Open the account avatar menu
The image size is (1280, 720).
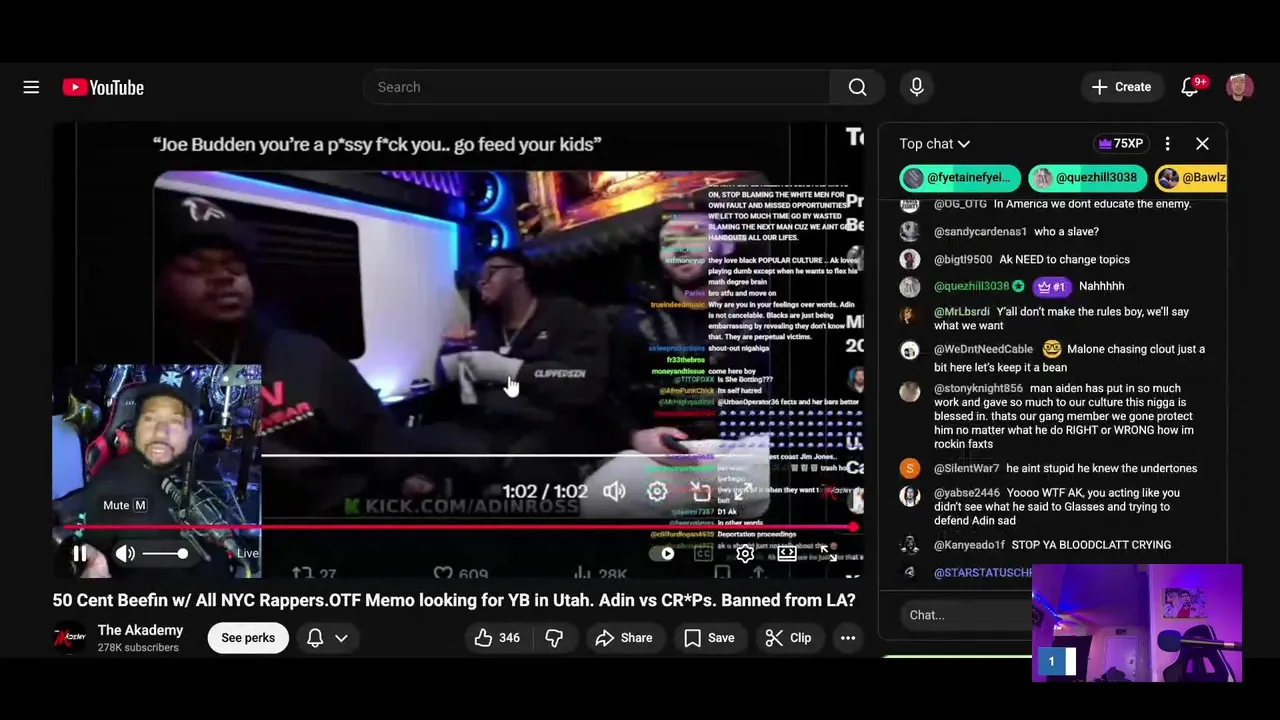pos(1240,87)
